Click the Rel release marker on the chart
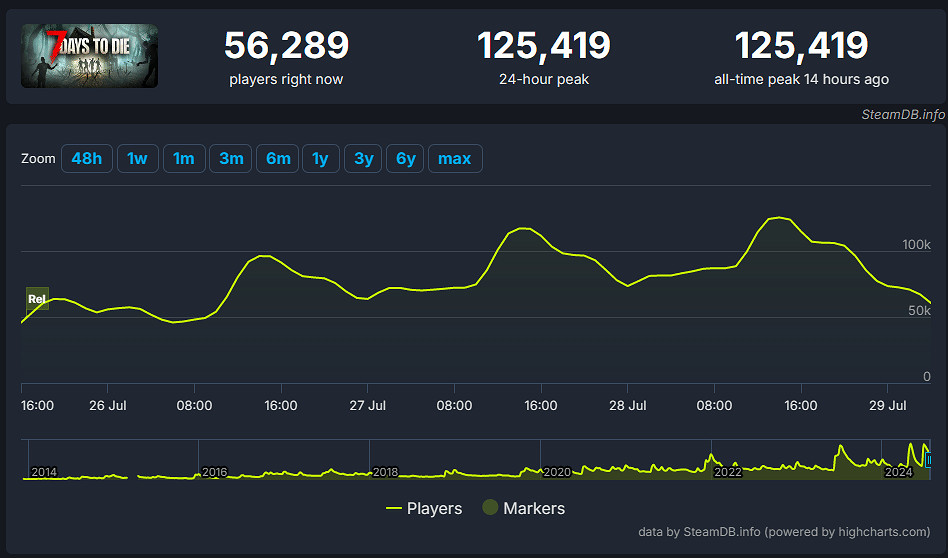Viewport: 948px width, 558px height. coord(37,298)
